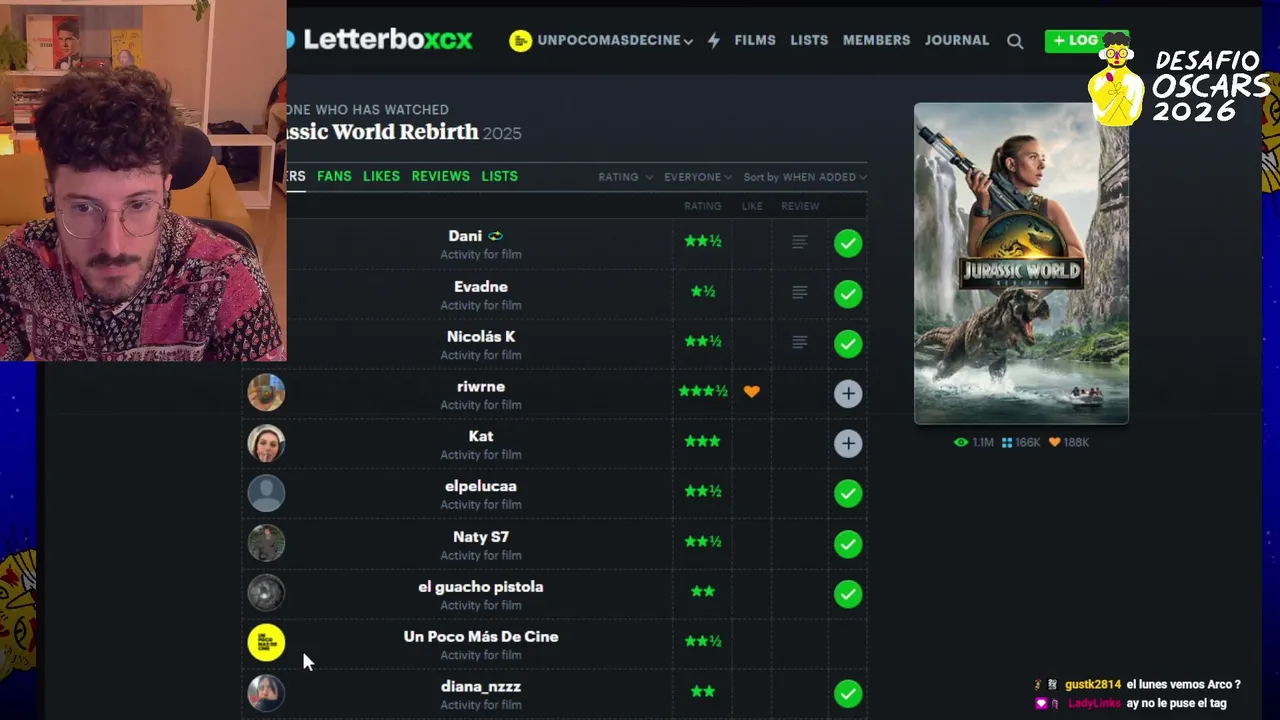The height and width of the screenshot is (720, 1280).
Task: Open the Jurassic World Rebirth poster
Action: pyautogui.click(x=1021, y=264)
